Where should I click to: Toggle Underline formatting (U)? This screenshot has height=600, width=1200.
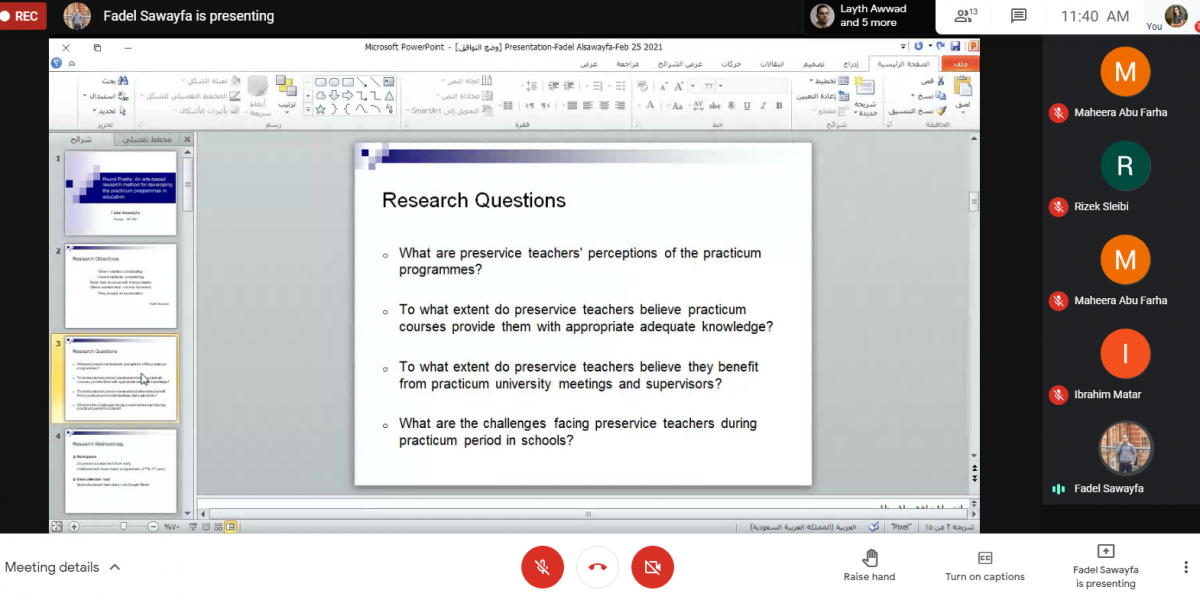click(747, 106)
